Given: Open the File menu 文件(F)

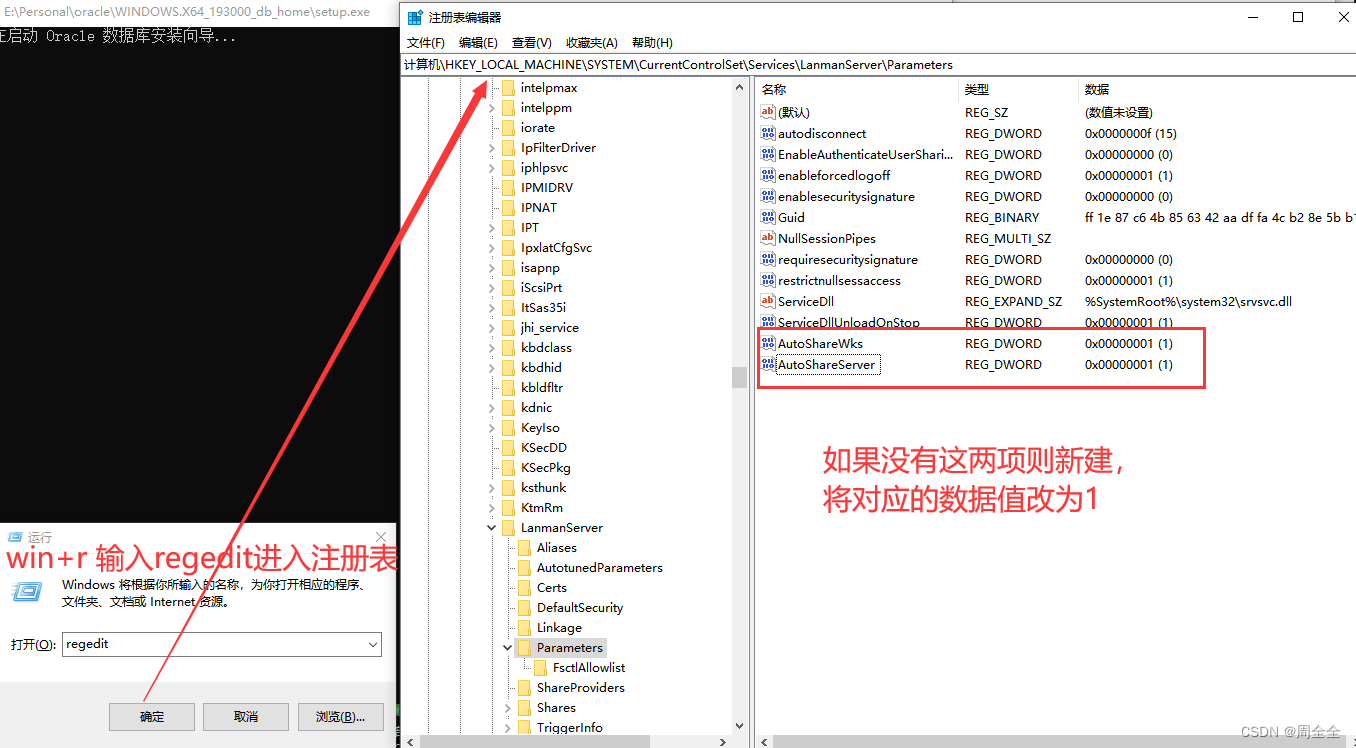Looking at the screenshot, I should click(426, 42).
